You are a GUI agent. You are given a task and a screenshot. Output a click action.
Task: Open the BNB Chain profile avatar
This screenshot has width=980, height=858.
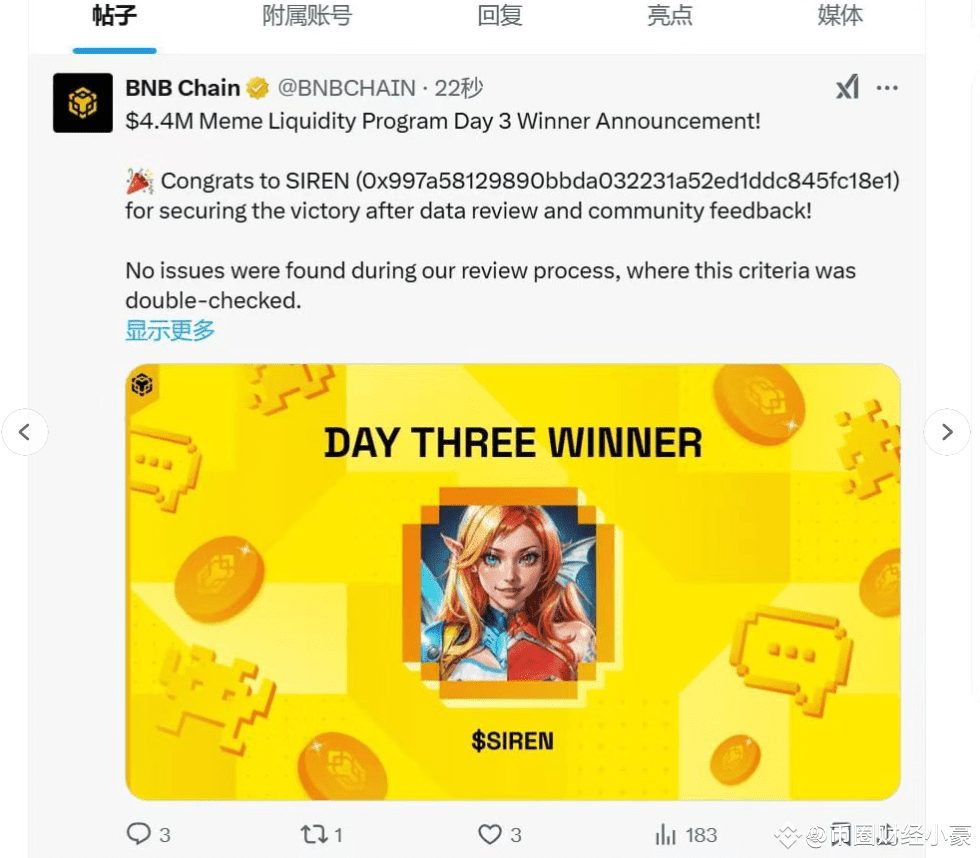coord(82,102)
